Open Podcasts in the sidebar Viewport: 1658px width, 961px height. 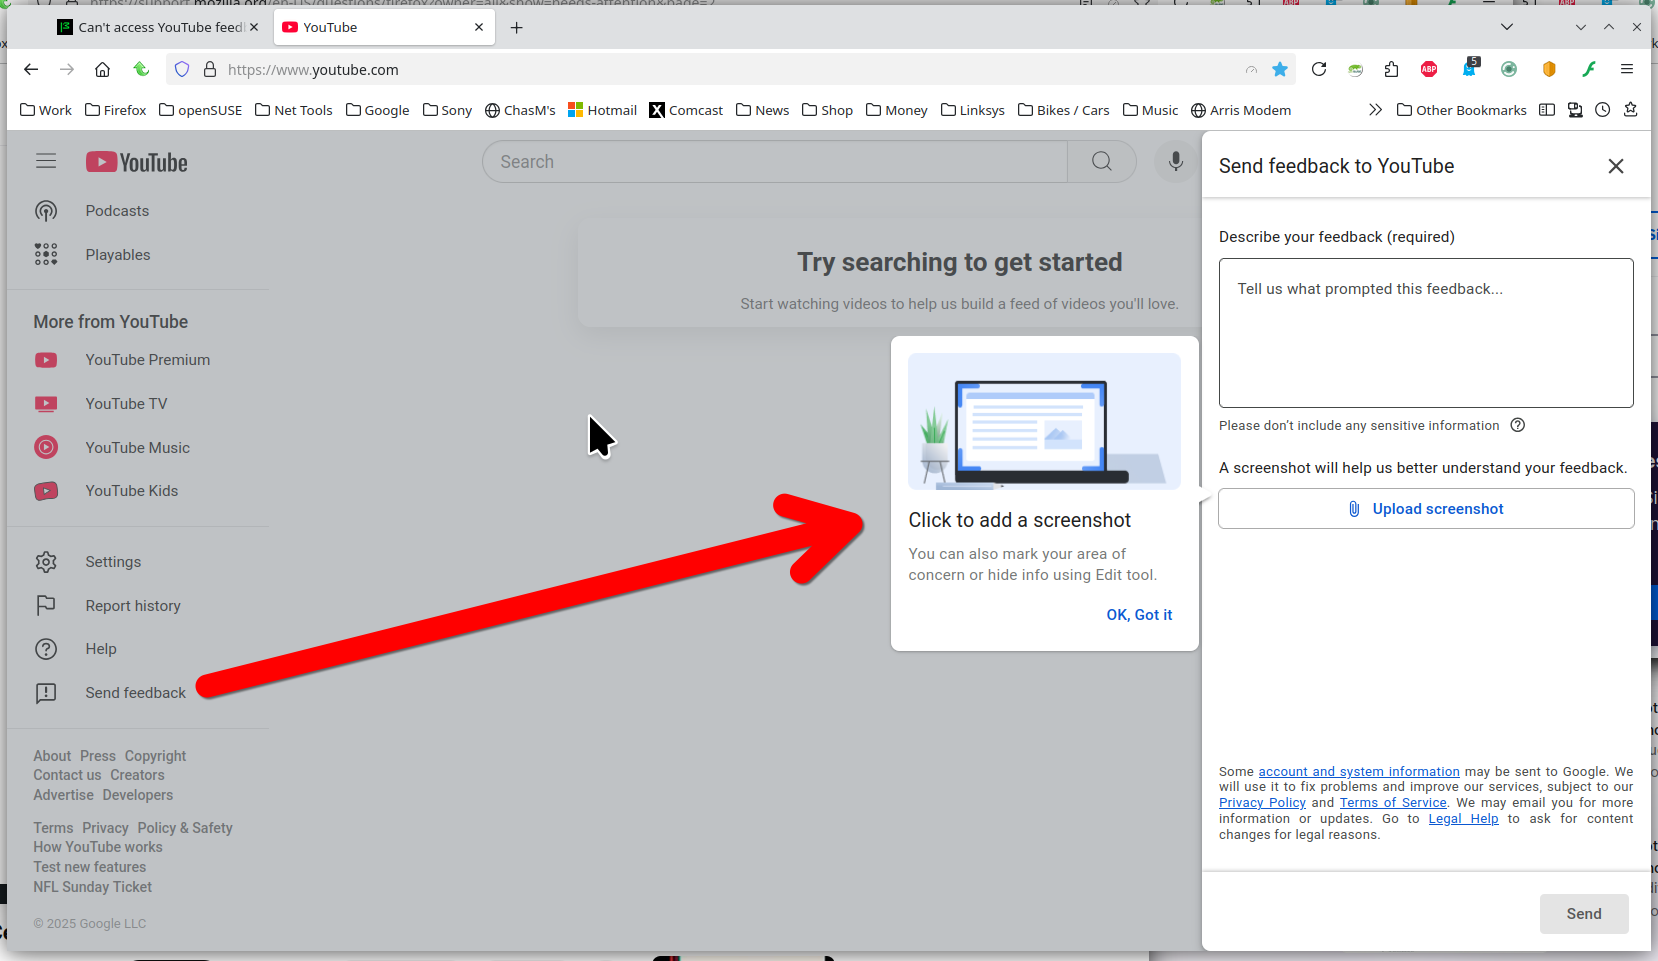pyautogui.click(x=117, y=211)
